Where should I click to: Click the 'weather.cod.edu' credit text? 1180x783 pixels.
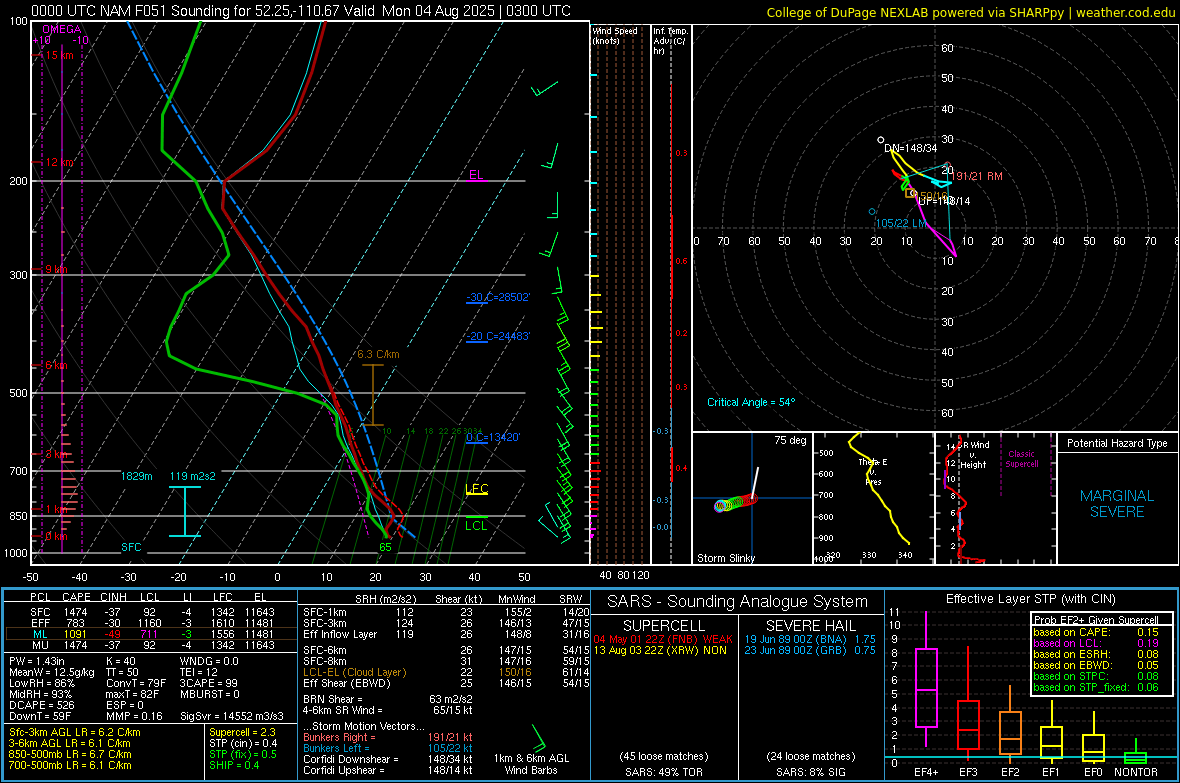tap(1125, 12)
